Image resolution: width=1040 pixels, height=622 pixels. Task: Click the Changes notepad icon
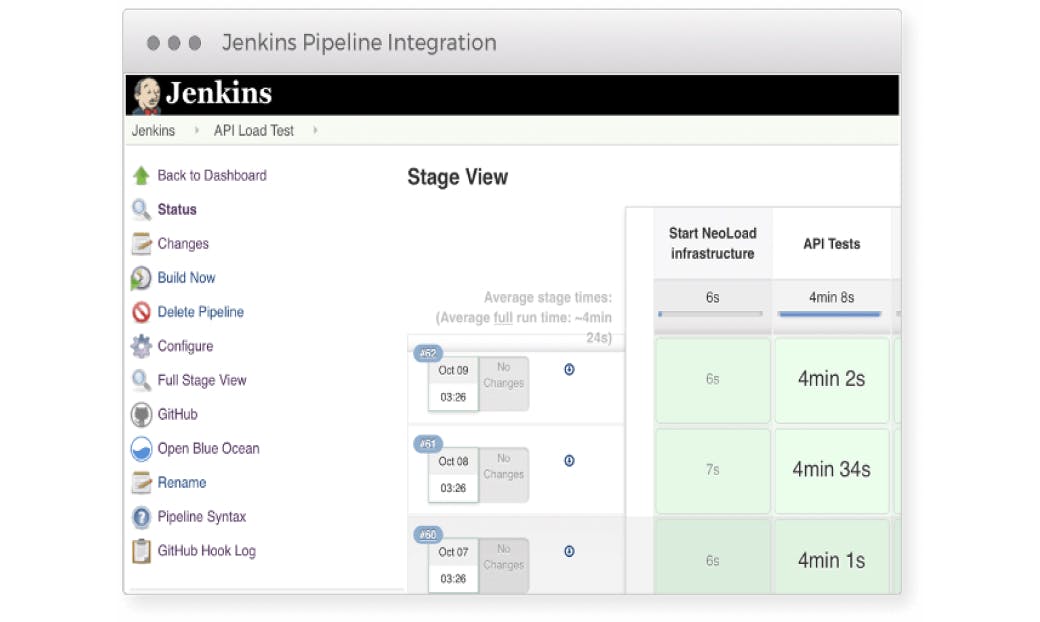(141, 244)
